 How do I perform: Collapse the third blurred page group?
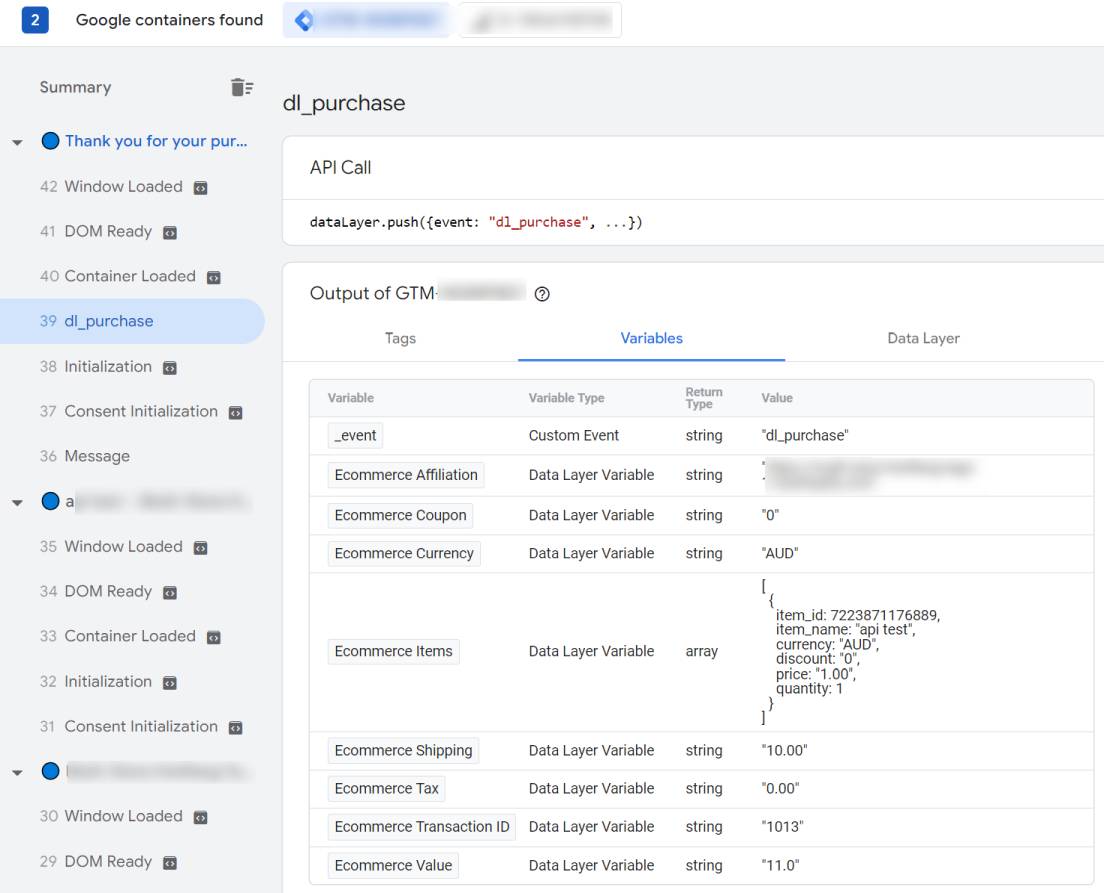pyautogui.click(x=18, y=773)
